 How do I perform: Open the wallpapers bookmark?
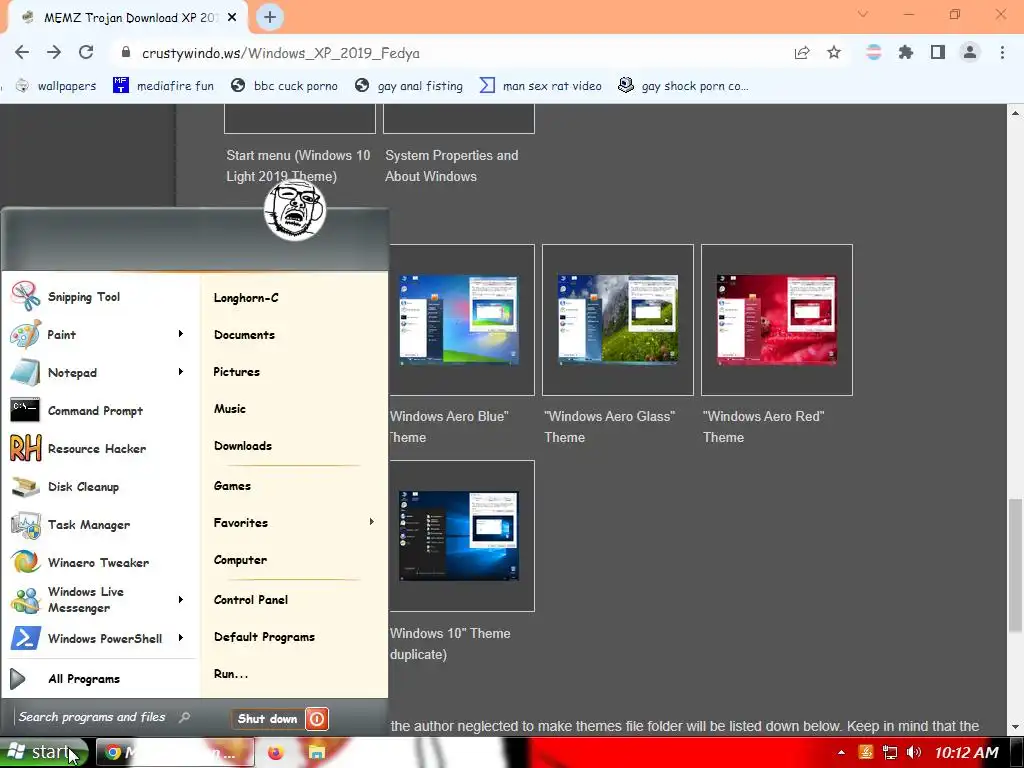[x=56, y=86]
